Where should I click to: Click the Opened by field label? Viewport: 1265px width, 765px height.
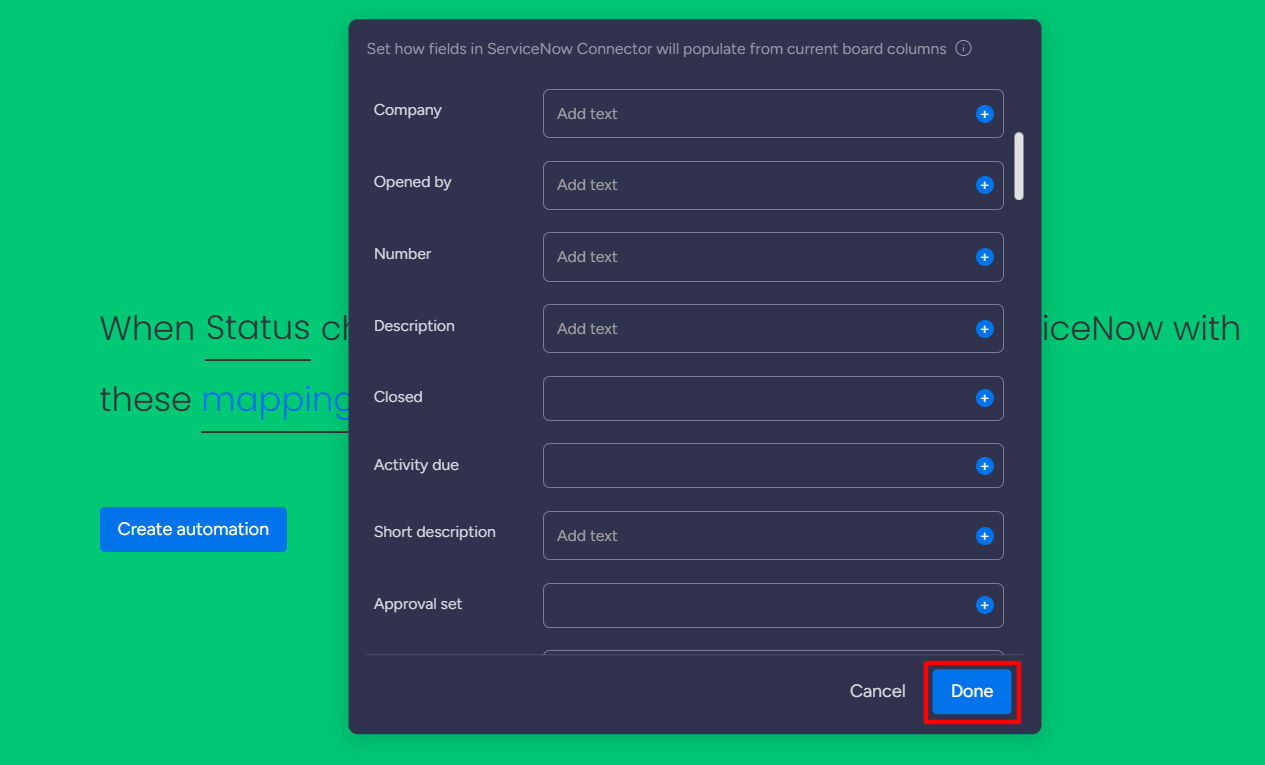(x=412, y=182)
